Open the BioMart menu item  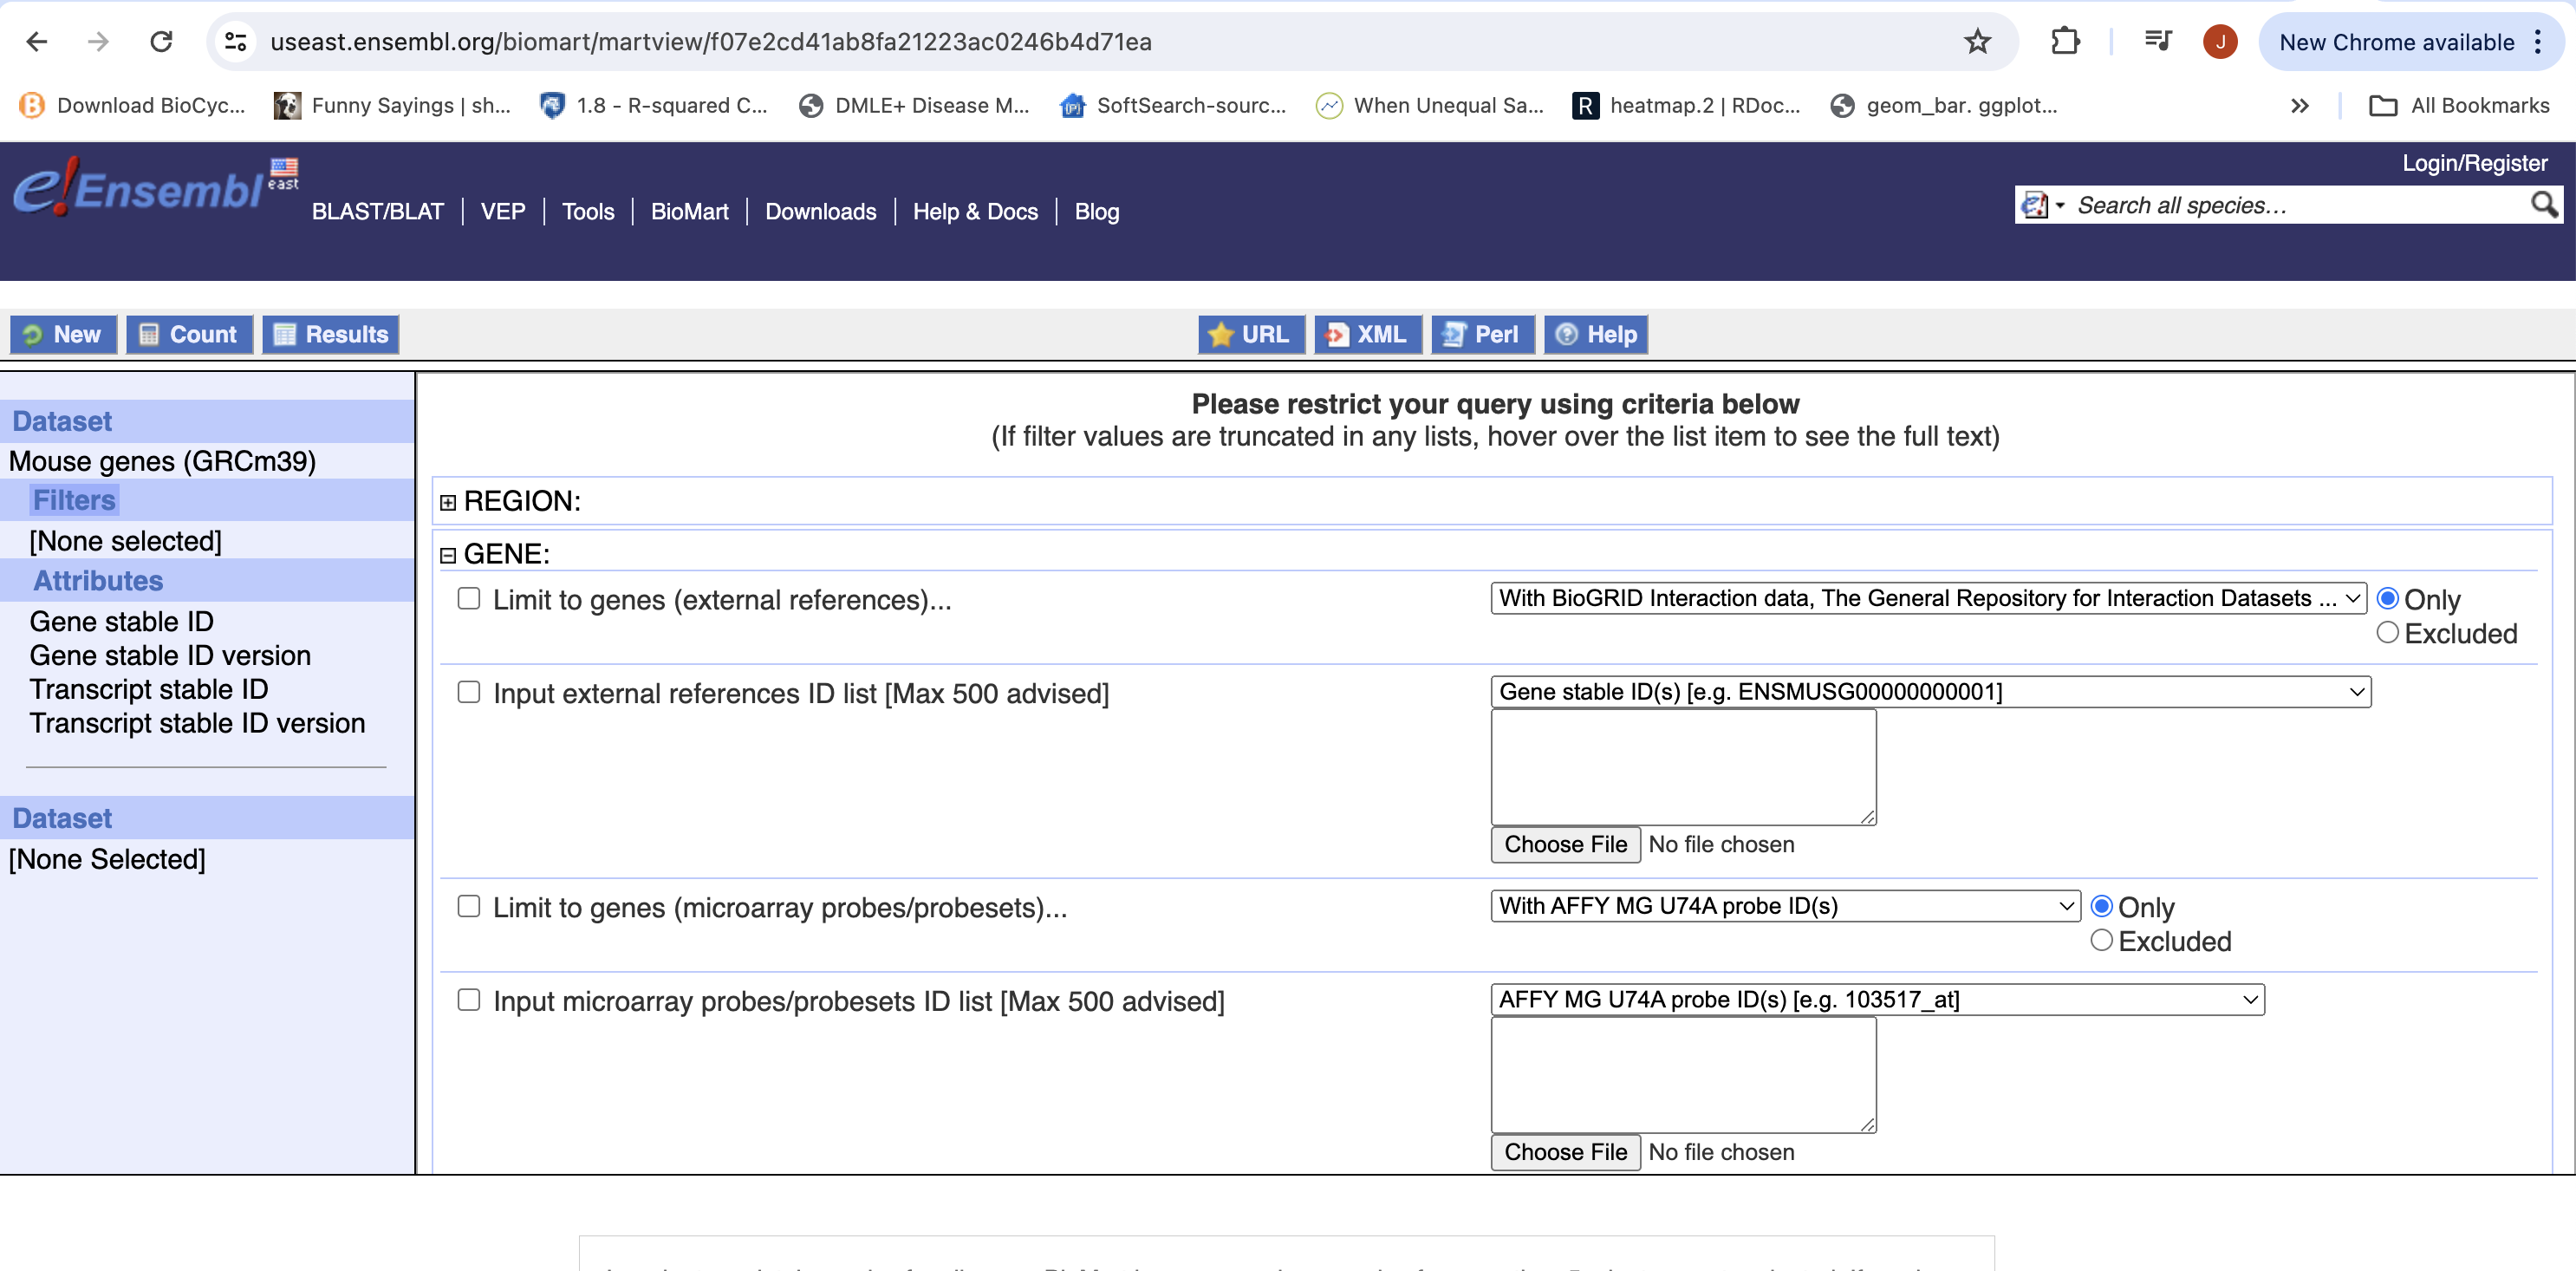(x=689, y=212)
